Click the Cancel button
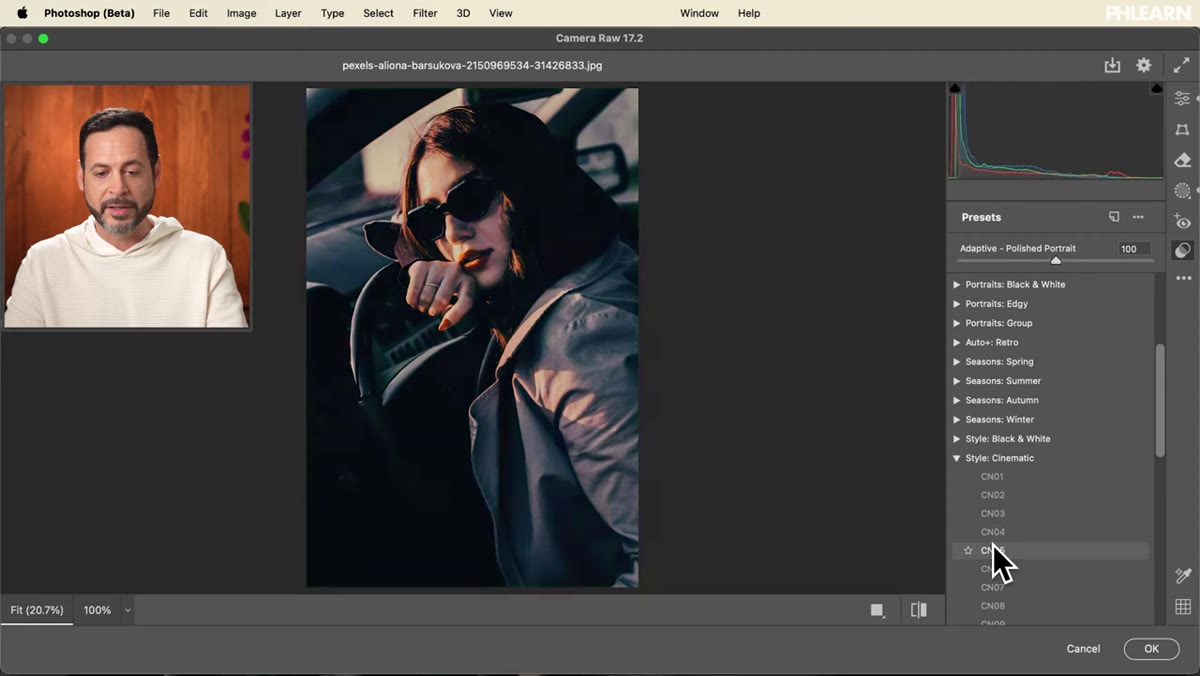The height and width of the screenshot is (676, 1200). (x=1083, y=649)
